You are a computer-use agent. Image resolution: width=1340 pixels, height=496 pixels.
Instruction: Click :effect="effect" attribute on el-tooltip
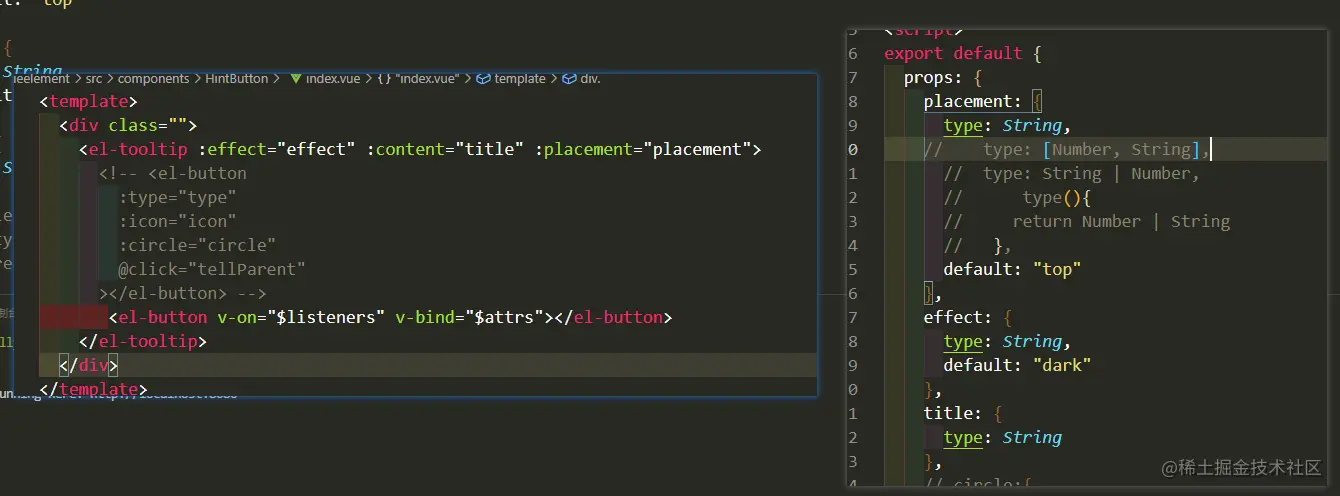click(x=277, y=149)
